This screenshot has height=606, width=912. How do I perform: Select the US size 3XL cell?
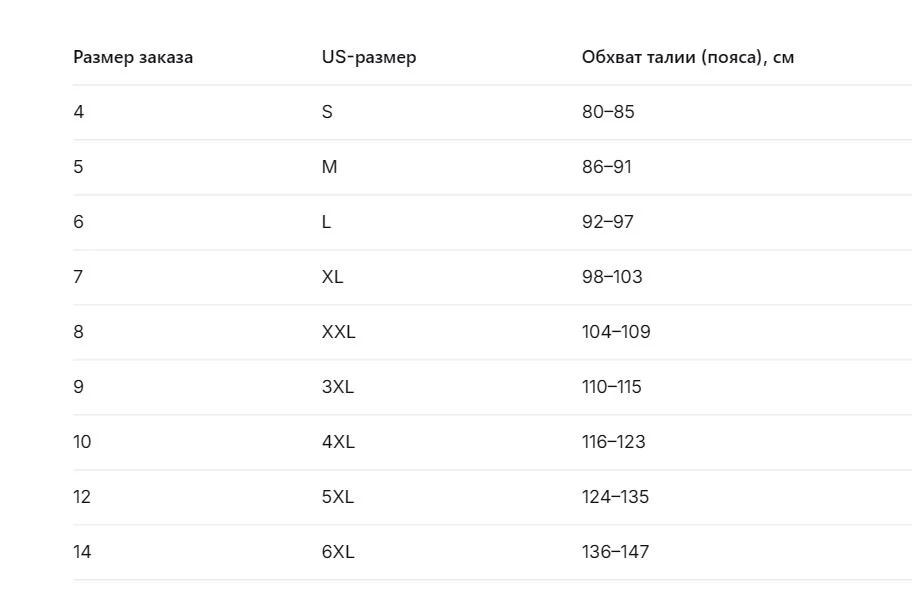click(x=337, y=387)
